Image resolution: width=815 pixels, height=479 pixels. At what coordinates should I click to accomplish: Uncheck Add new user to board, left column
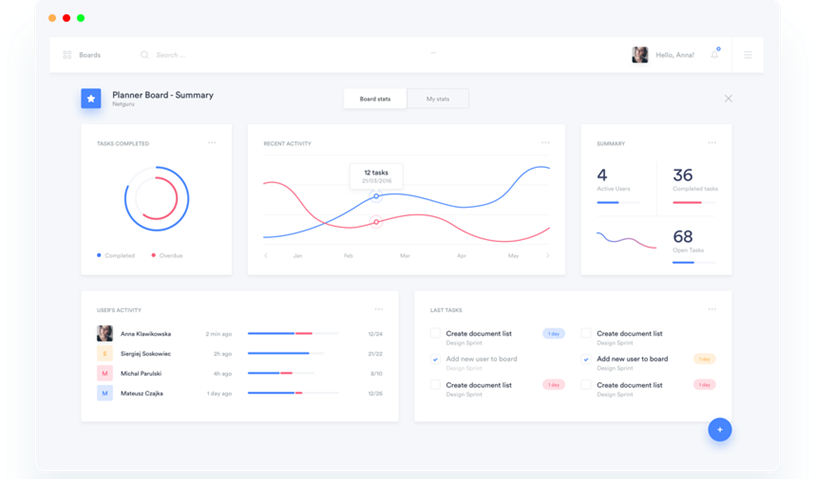(435, 359)
